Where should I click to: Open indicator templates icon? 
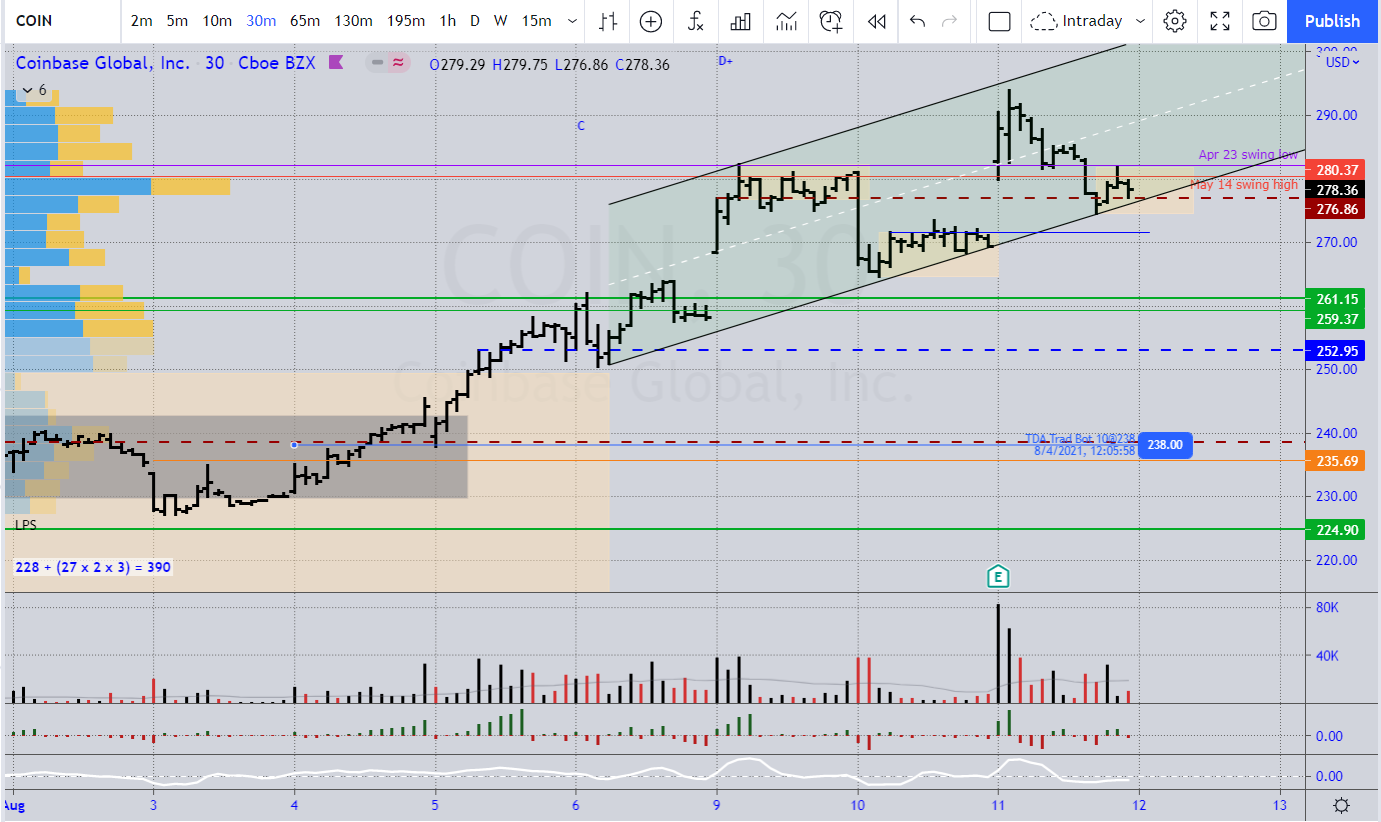pos(786,21)
